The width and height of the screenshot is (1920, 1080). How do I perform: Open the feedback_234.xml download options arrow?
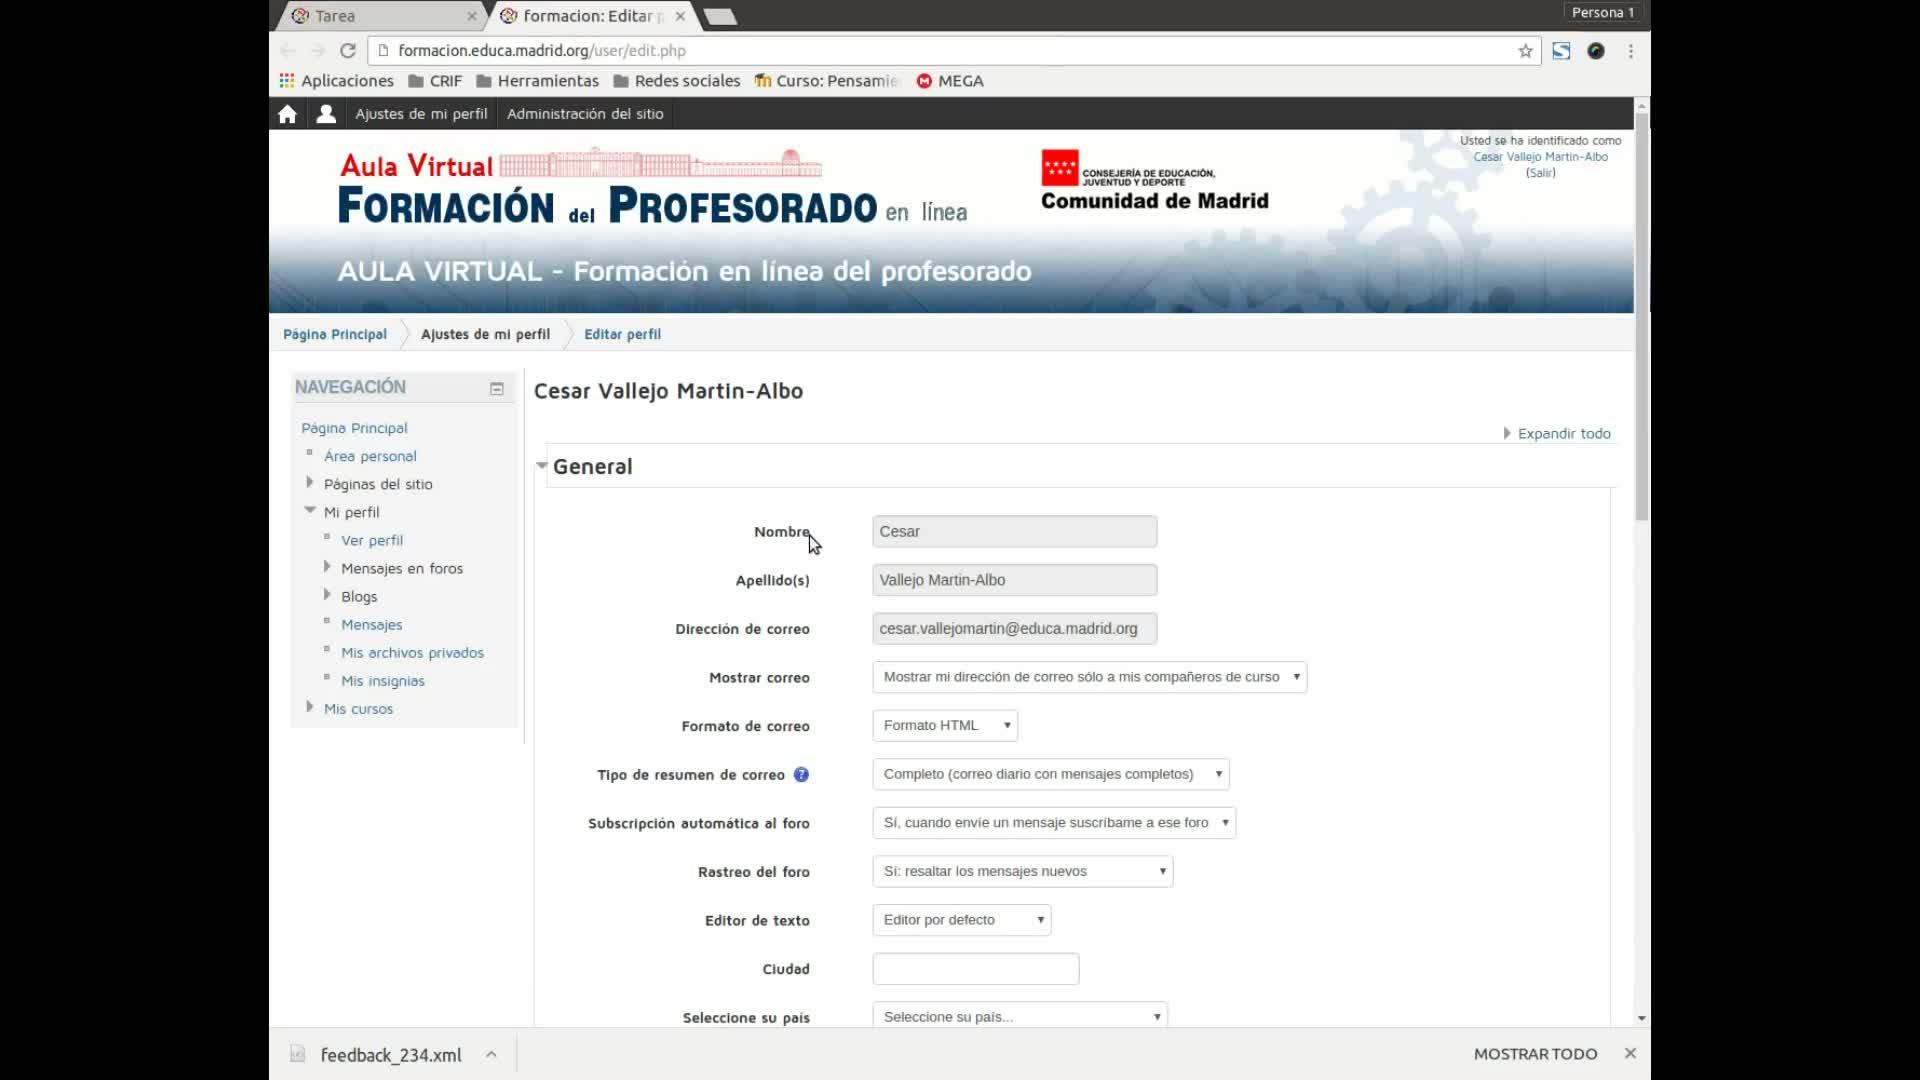[x=491, y=1054]
